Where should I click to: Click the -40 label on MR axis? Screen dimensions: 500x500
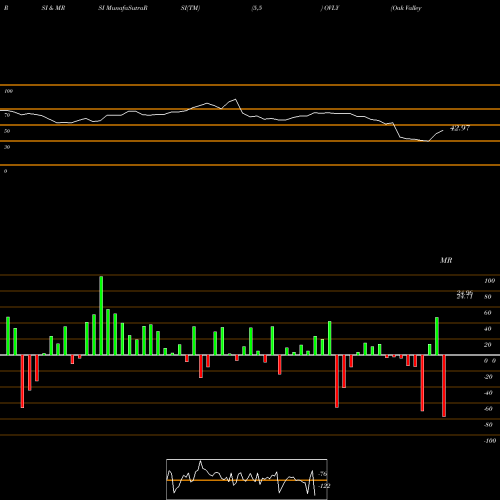pos(488,393)
